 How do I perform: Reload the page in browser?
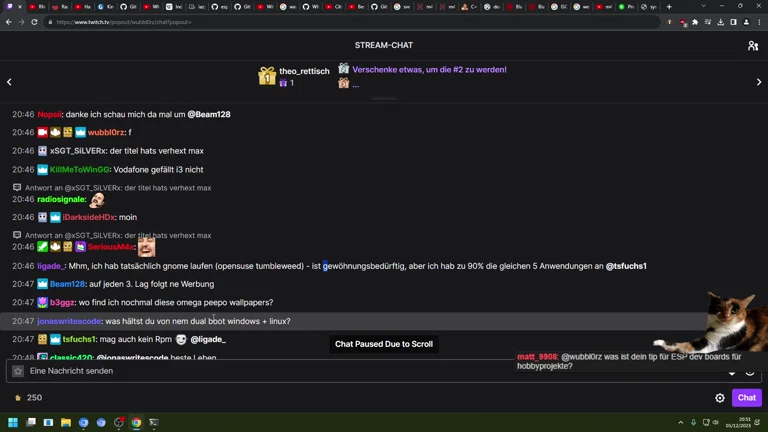pos(34,22)
